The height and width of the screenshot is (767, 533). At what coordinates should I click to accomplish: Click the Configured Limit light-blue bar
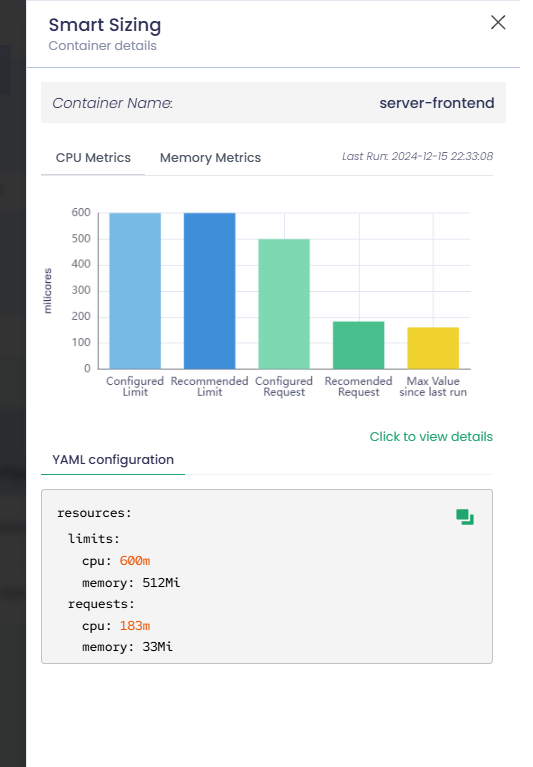[135, 291]
